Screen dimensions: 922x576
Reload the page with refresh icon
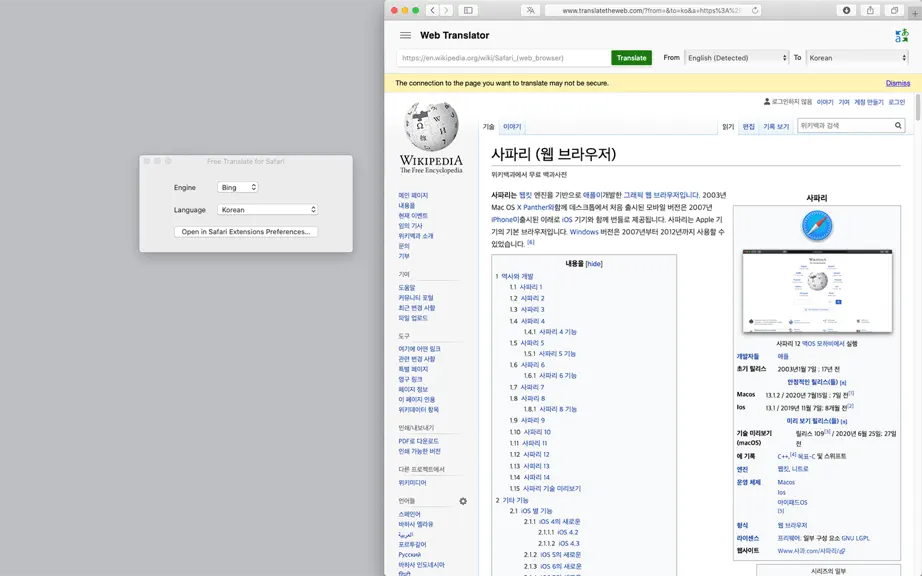754,10
